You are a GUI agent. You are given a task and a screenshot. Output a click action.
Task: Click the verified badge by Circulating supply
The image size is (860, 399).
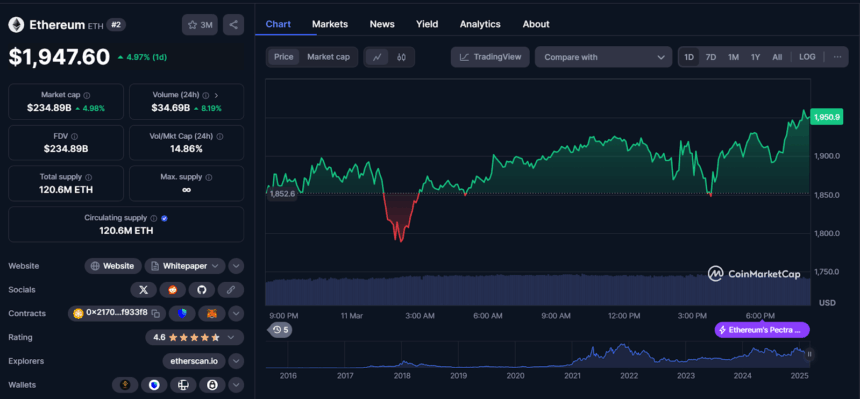click(x=165, y=218)
